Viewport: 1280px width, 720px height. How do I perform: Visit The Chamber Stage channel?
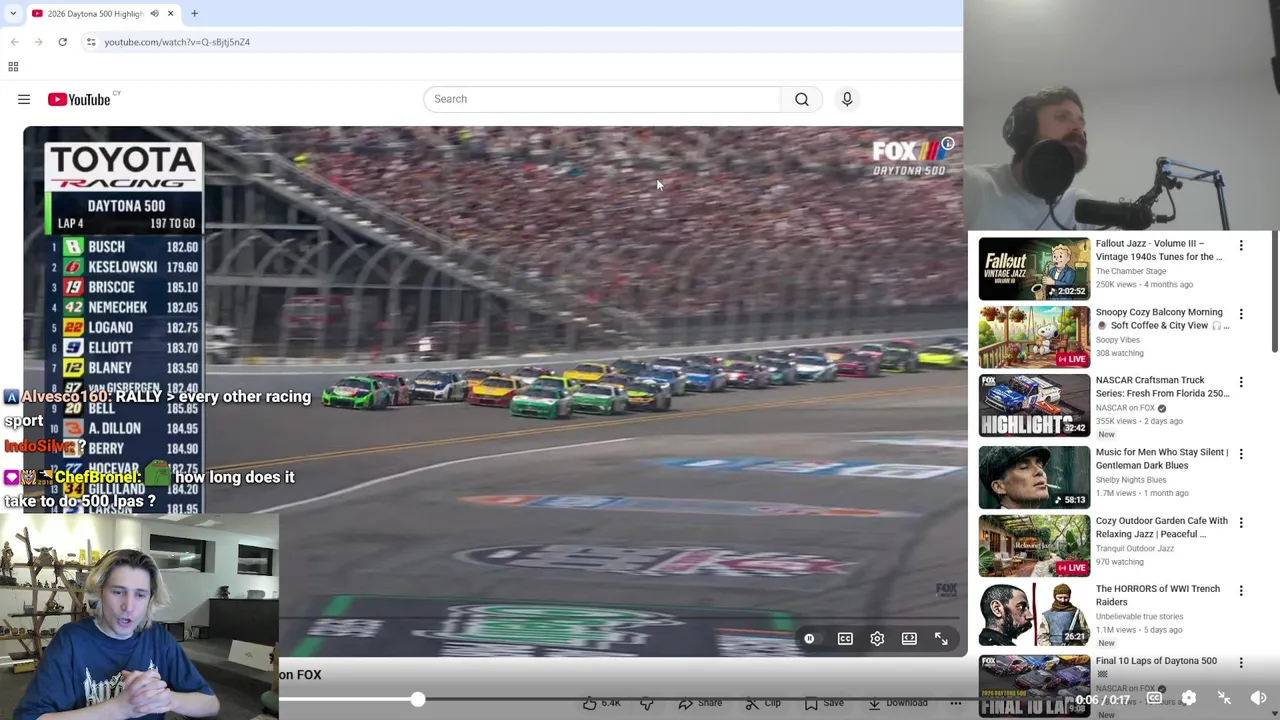pyautogui.click(x=1130, y=271)
